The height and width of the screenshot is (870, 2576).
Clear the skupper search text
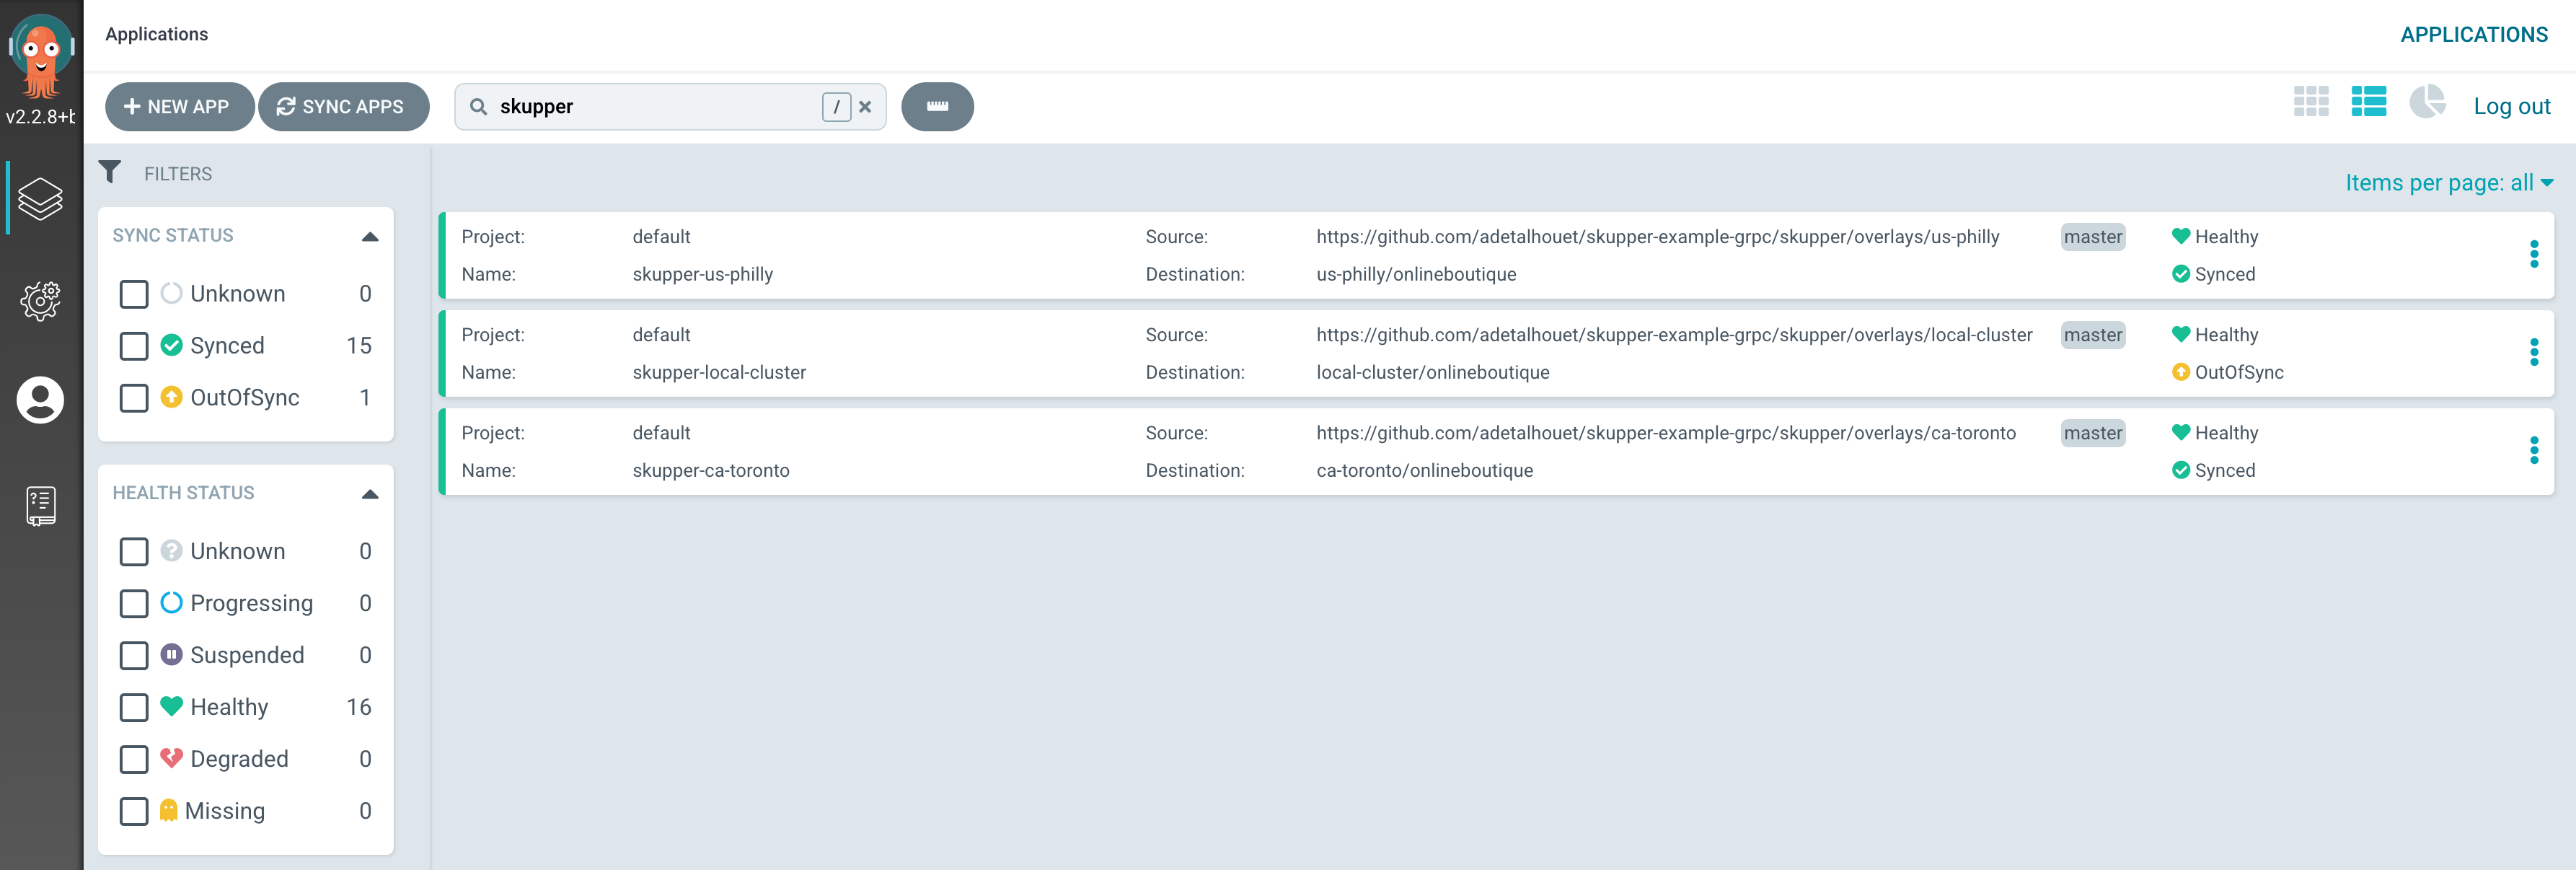pos(865,107)
